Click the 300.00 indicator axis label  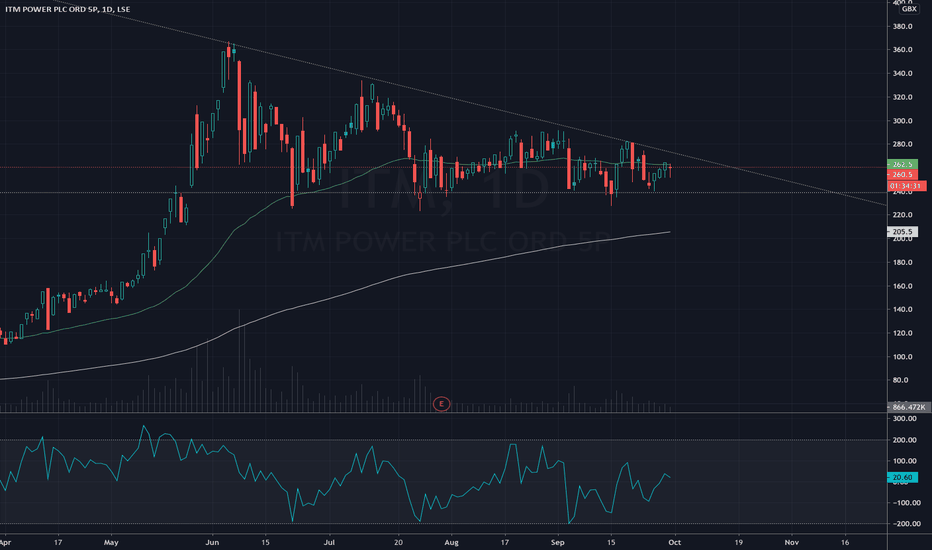click(904, 419)
